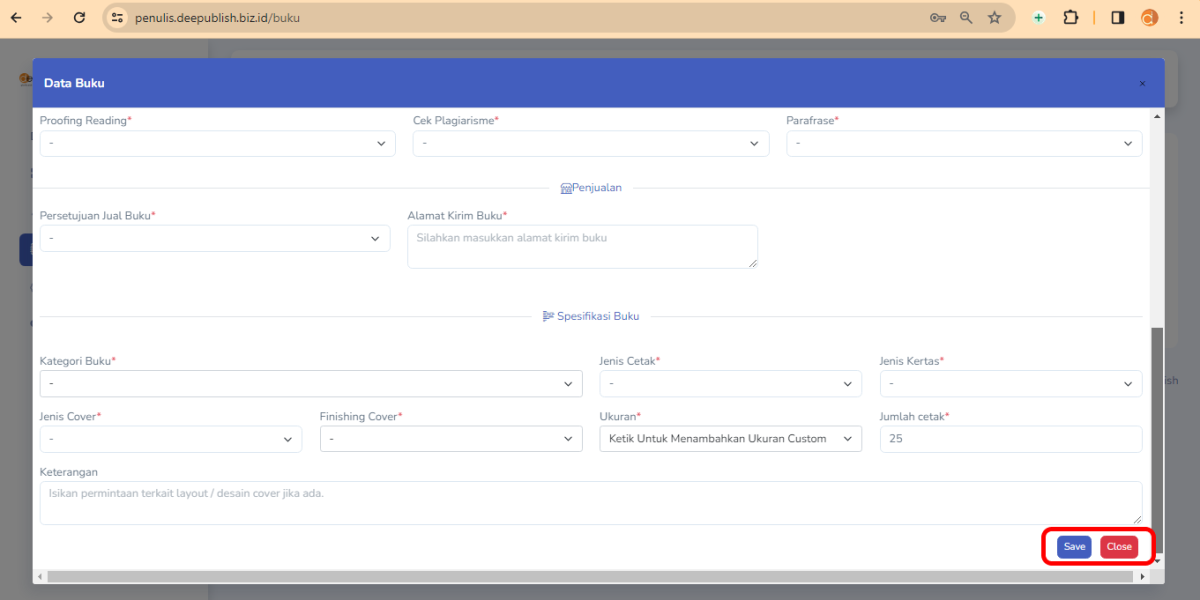The height and width of the screenshot is (600, 1200).
Task: Bookmark this page with the star icon
Action: (x=994, y=17)
